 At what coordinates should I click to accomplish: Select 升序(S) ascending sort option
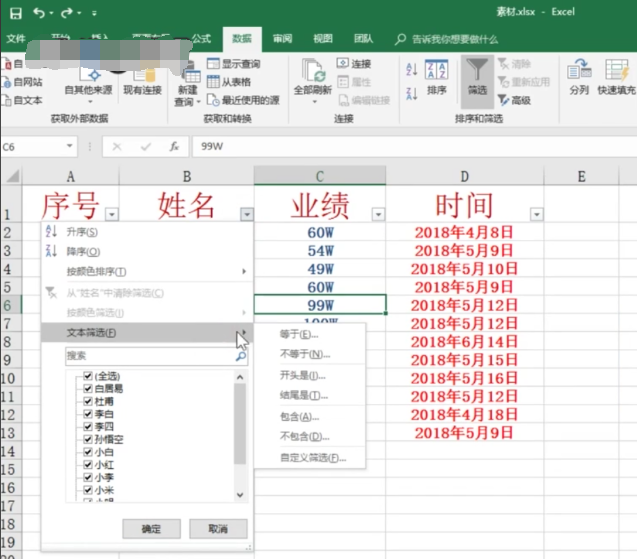(82, 232)
